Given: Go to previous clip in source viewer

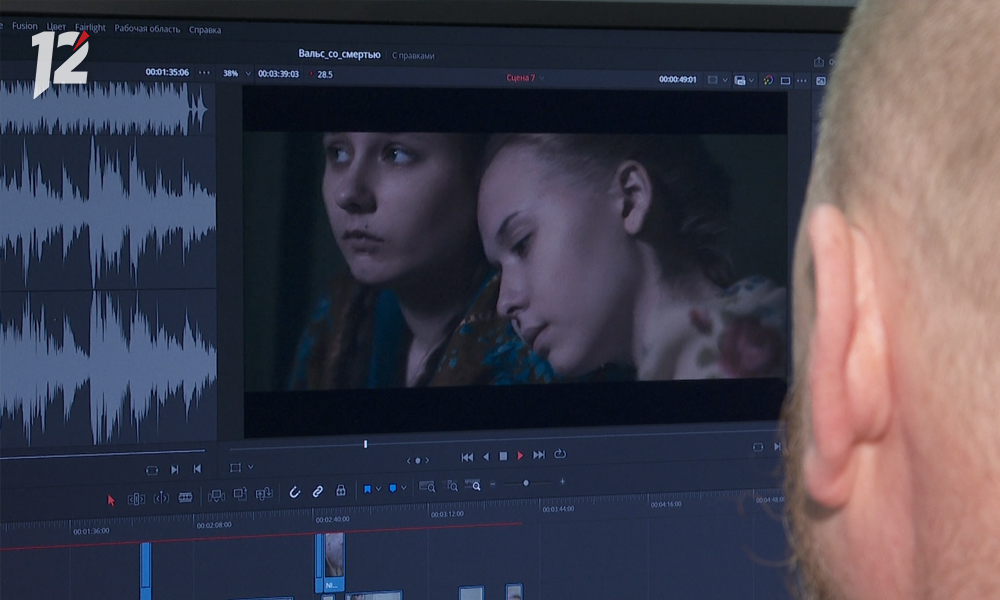Looking at the screenshot, I should tap(197, 469).
